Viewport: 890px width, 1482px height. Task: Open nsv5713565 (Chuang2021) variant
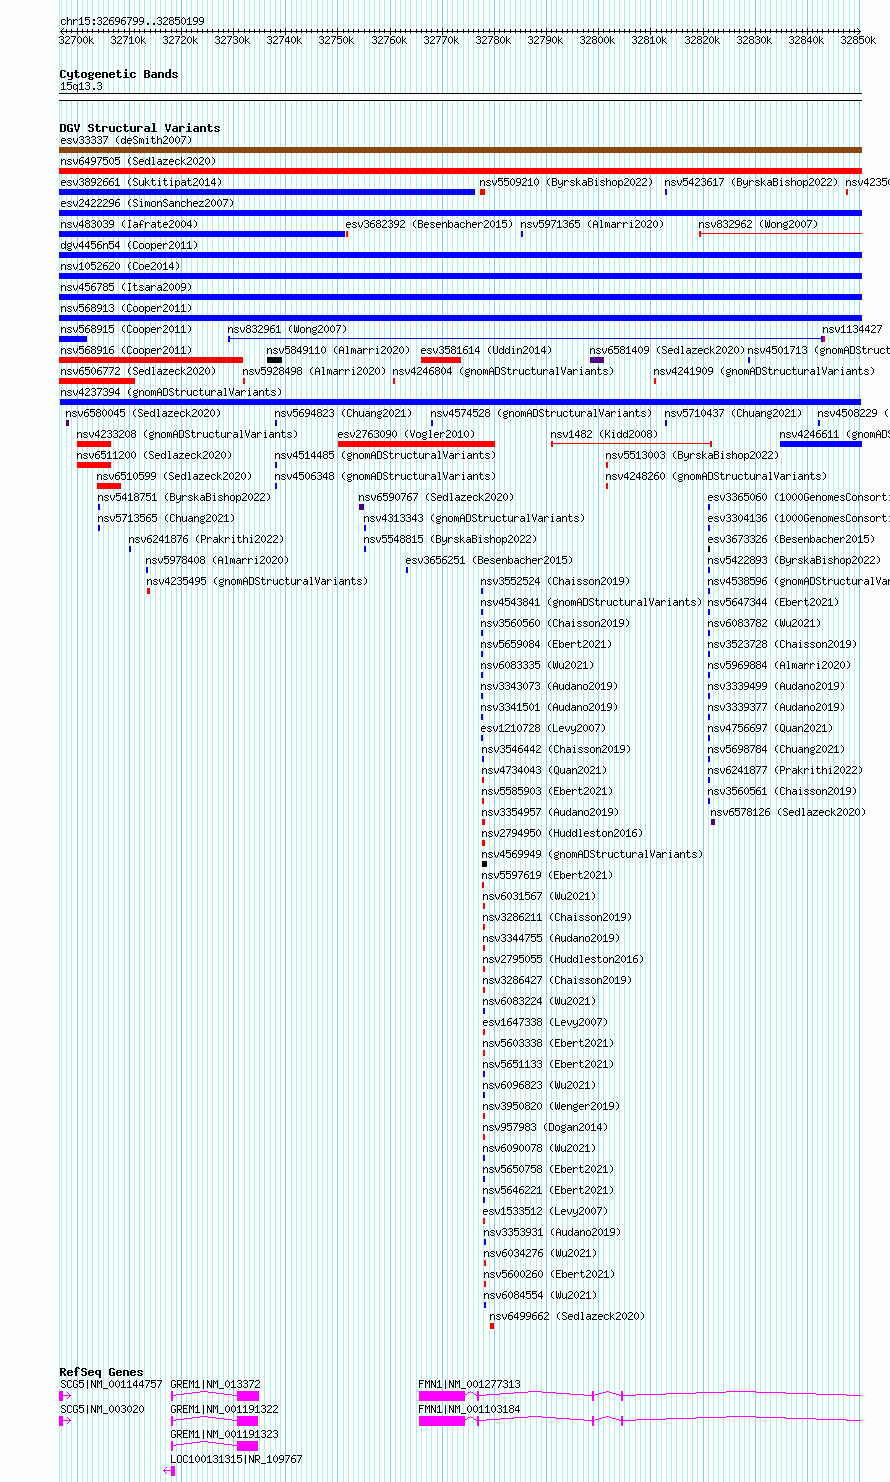coord(166,518)
